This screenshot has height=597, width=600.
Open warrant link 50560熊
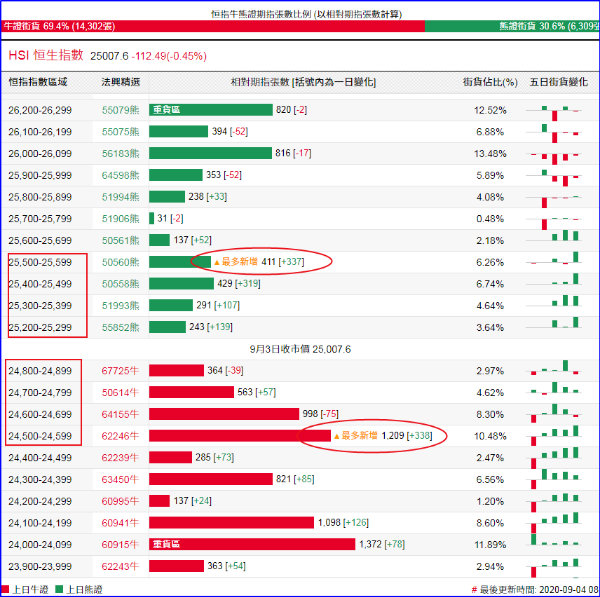pos(120,263)
